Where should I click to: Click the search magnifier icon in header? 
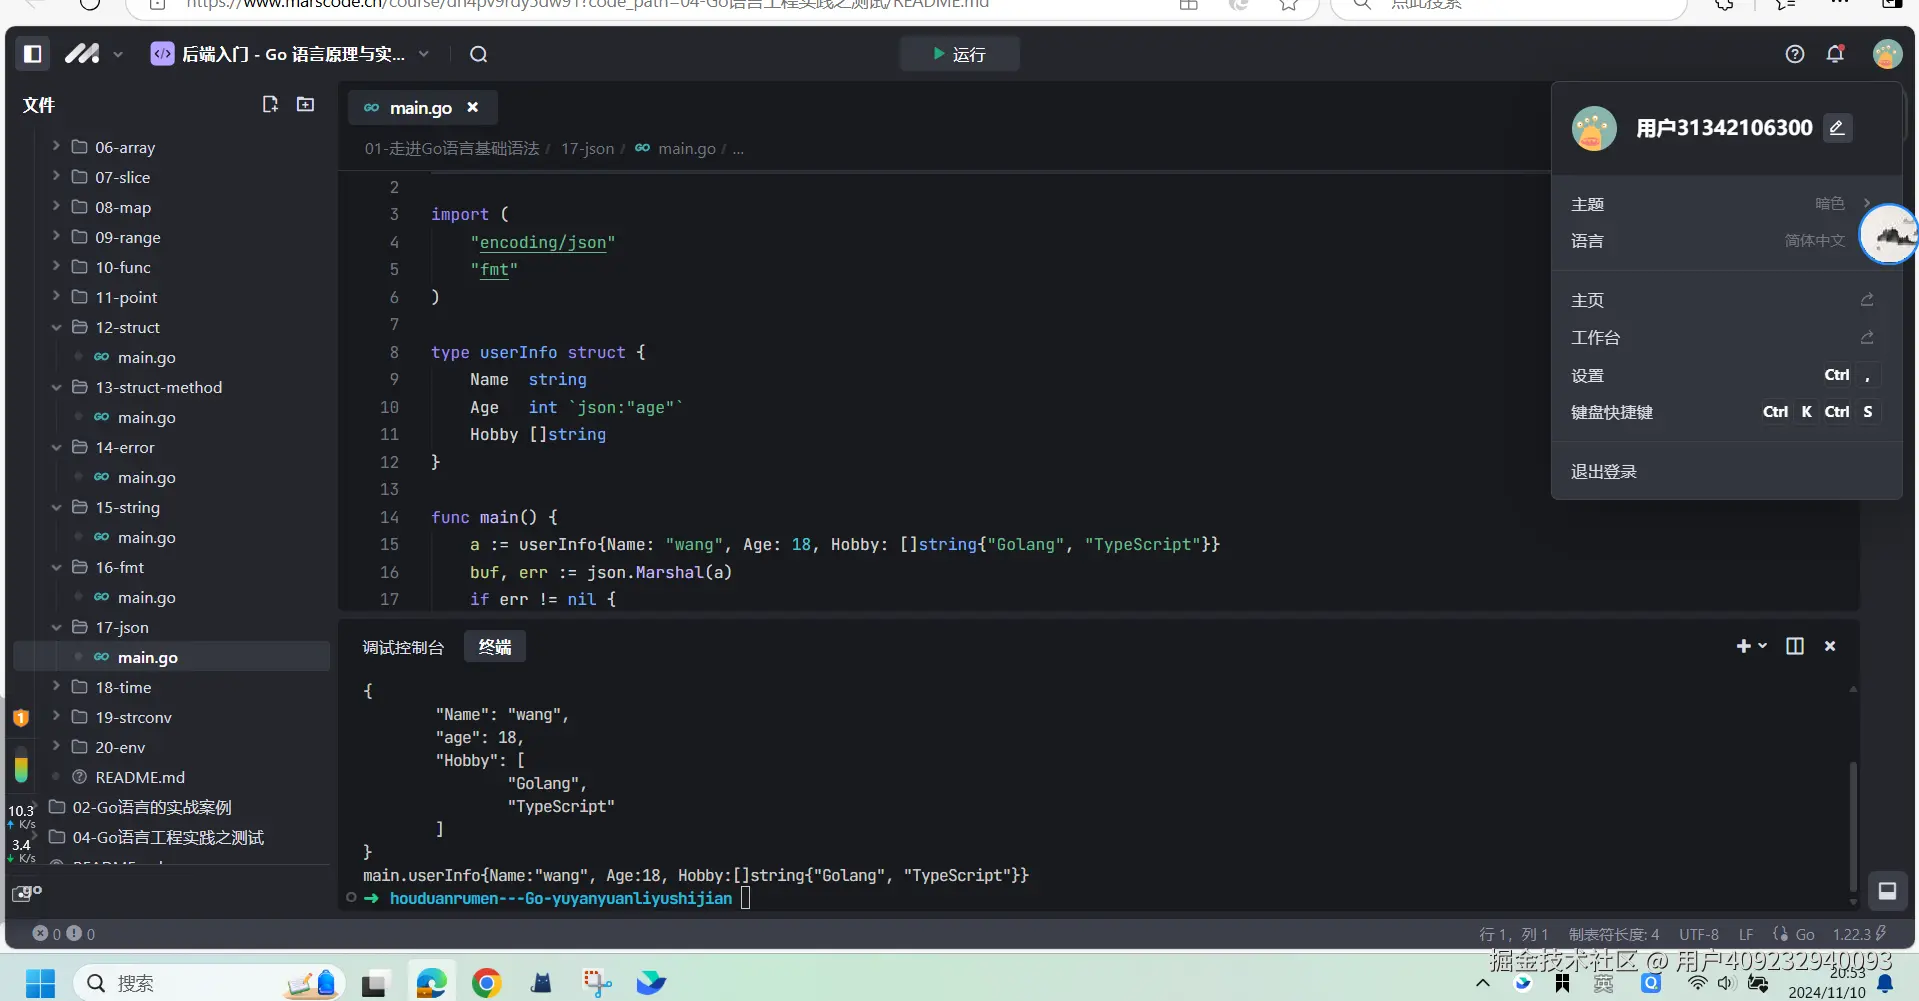478,54
